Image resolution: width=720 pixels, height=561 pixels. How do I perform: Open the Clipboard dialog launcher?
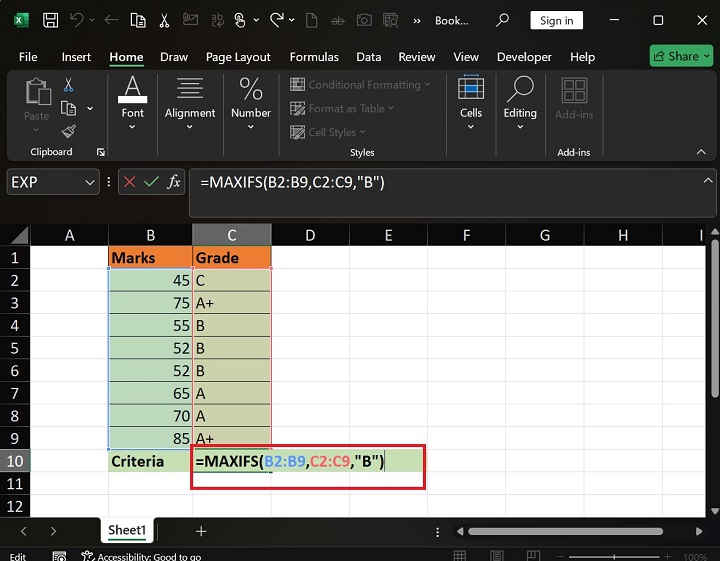point(101,153)
